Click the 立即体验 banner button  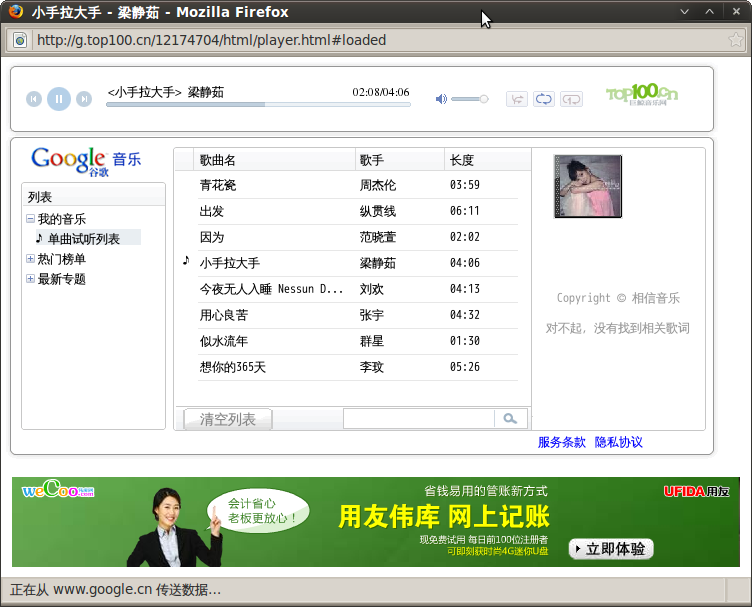pos(611,549)
